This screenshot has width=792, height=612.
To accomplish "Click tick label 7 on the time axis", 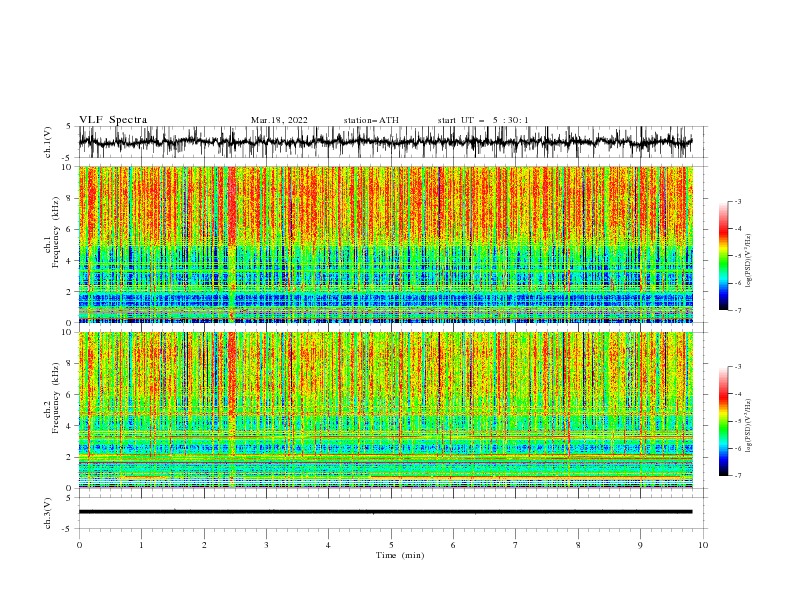I will [x=516, y=545].
